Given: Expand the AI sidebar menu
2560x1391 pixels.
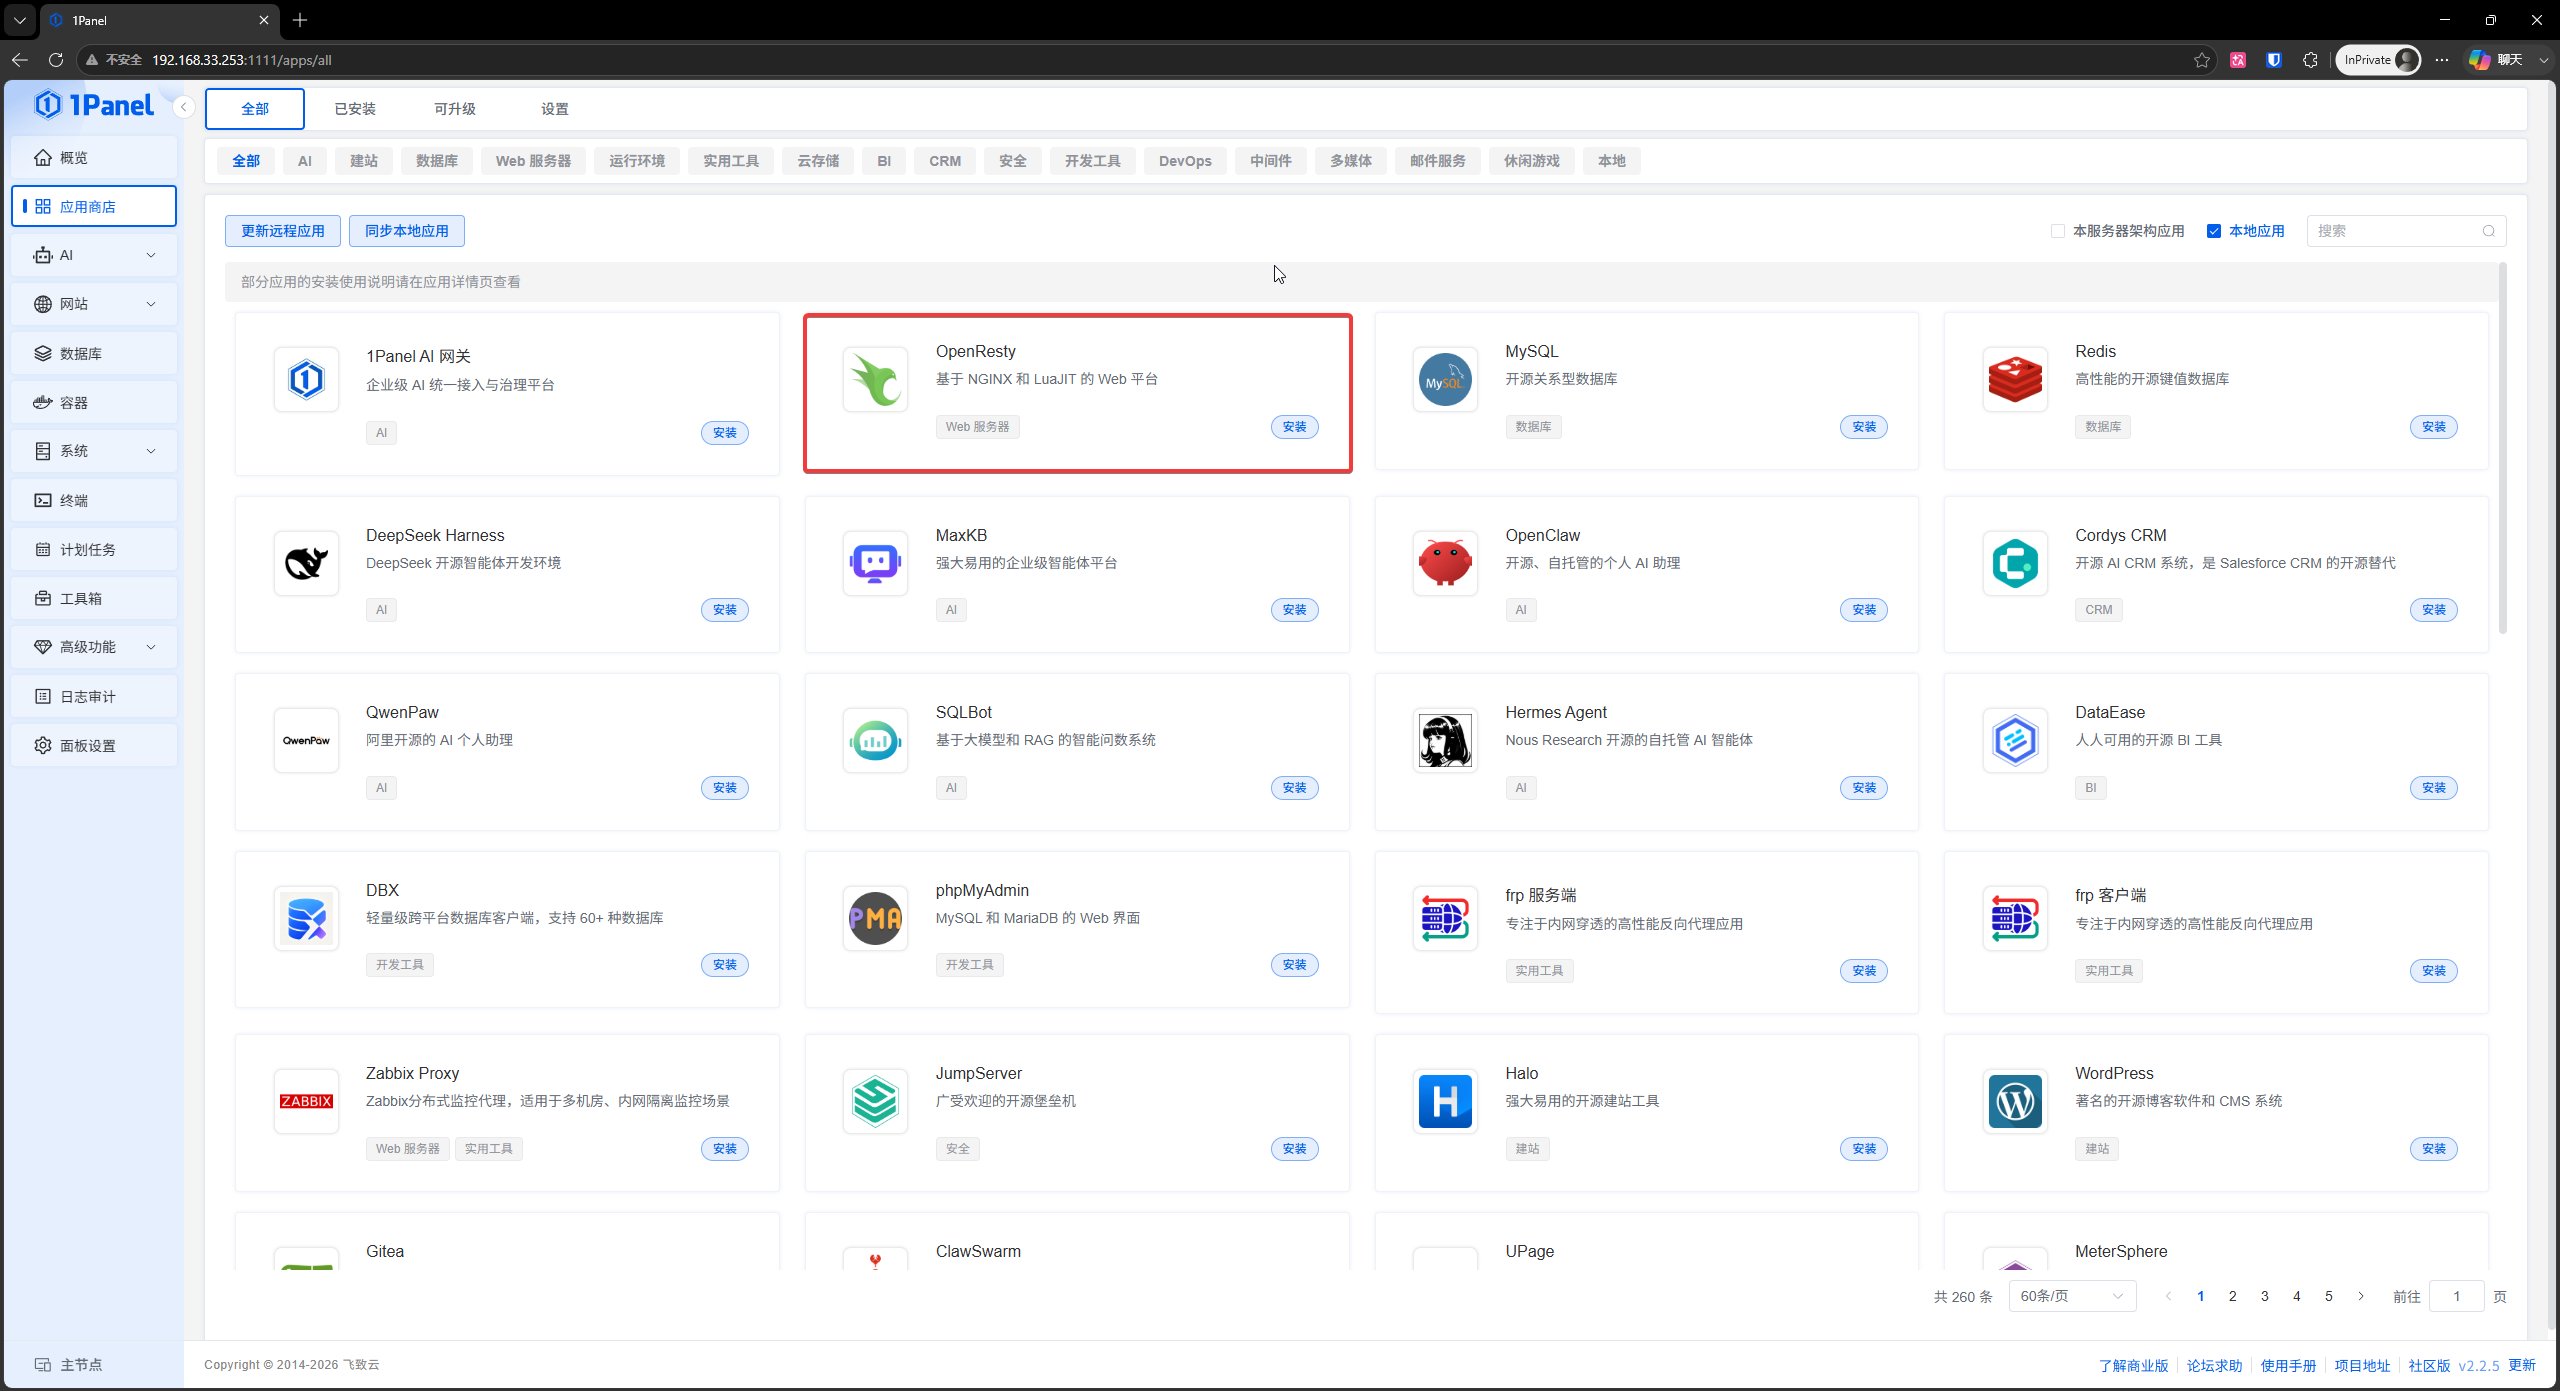Looking at the screenshot, I should point(94,255).
